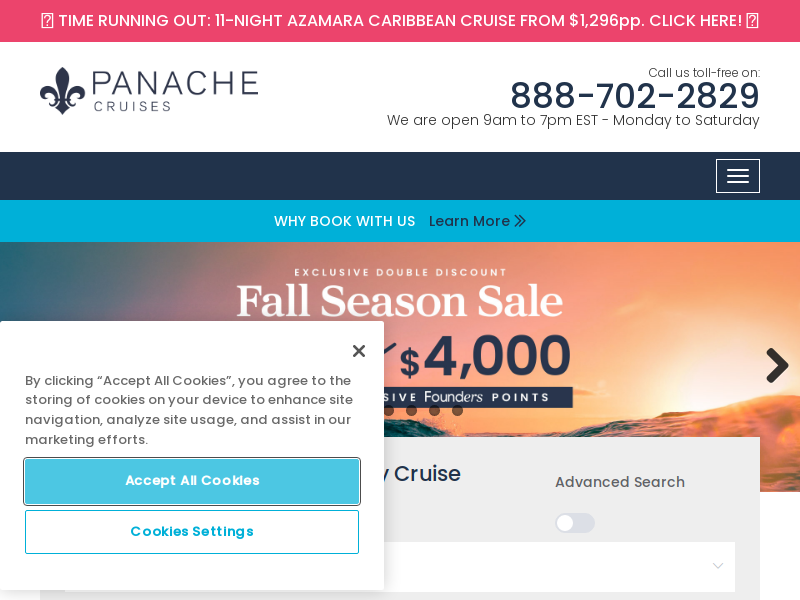Call toll-free number 888-702-2829
This screenshot has height=600, width=800.
pyautogui.click(x=635, y=95)
